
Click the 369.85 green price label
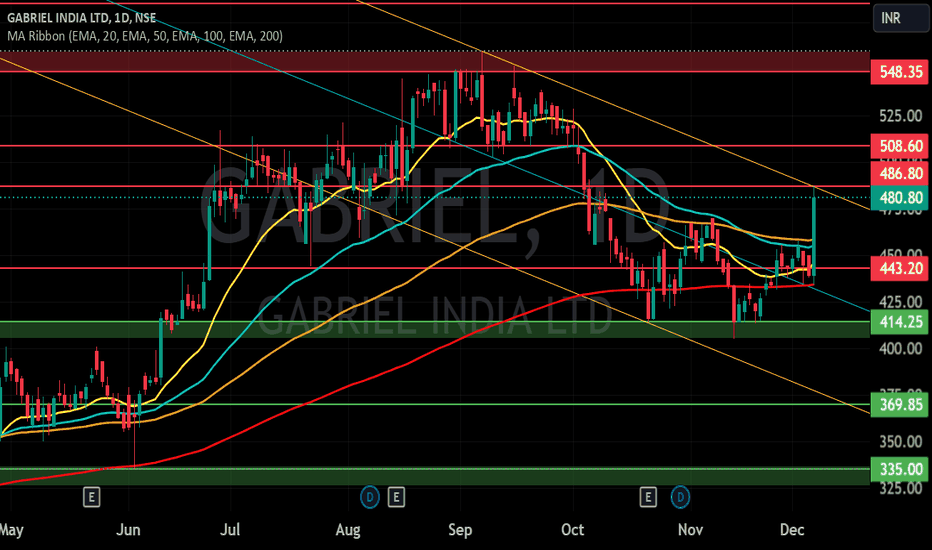[899, 405]
